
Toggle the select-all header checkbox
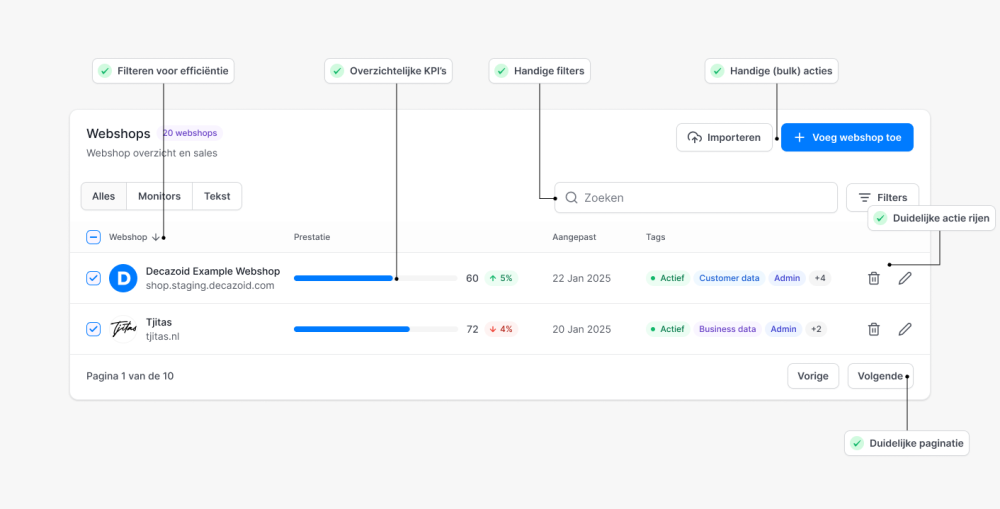coord(93,237)
